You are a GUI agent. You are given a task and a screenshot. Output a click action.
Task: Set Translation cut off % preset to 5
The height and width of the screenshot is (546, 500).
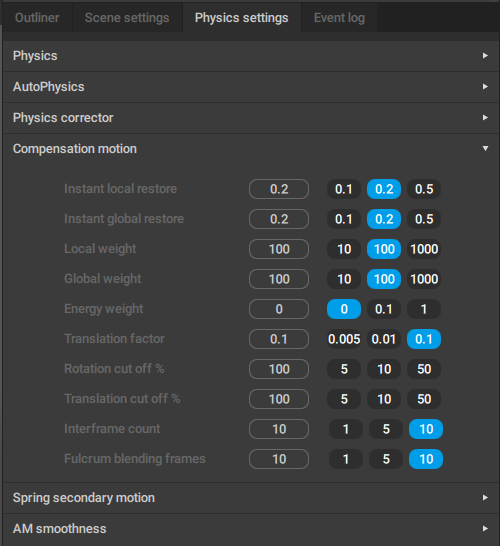(x=344, y=399)
